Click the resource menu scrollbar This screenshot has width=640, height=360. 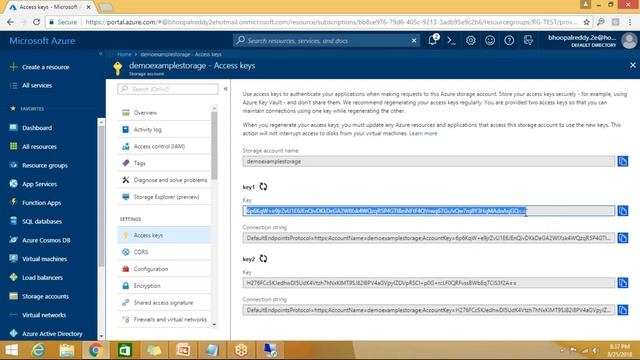point(214,145)
